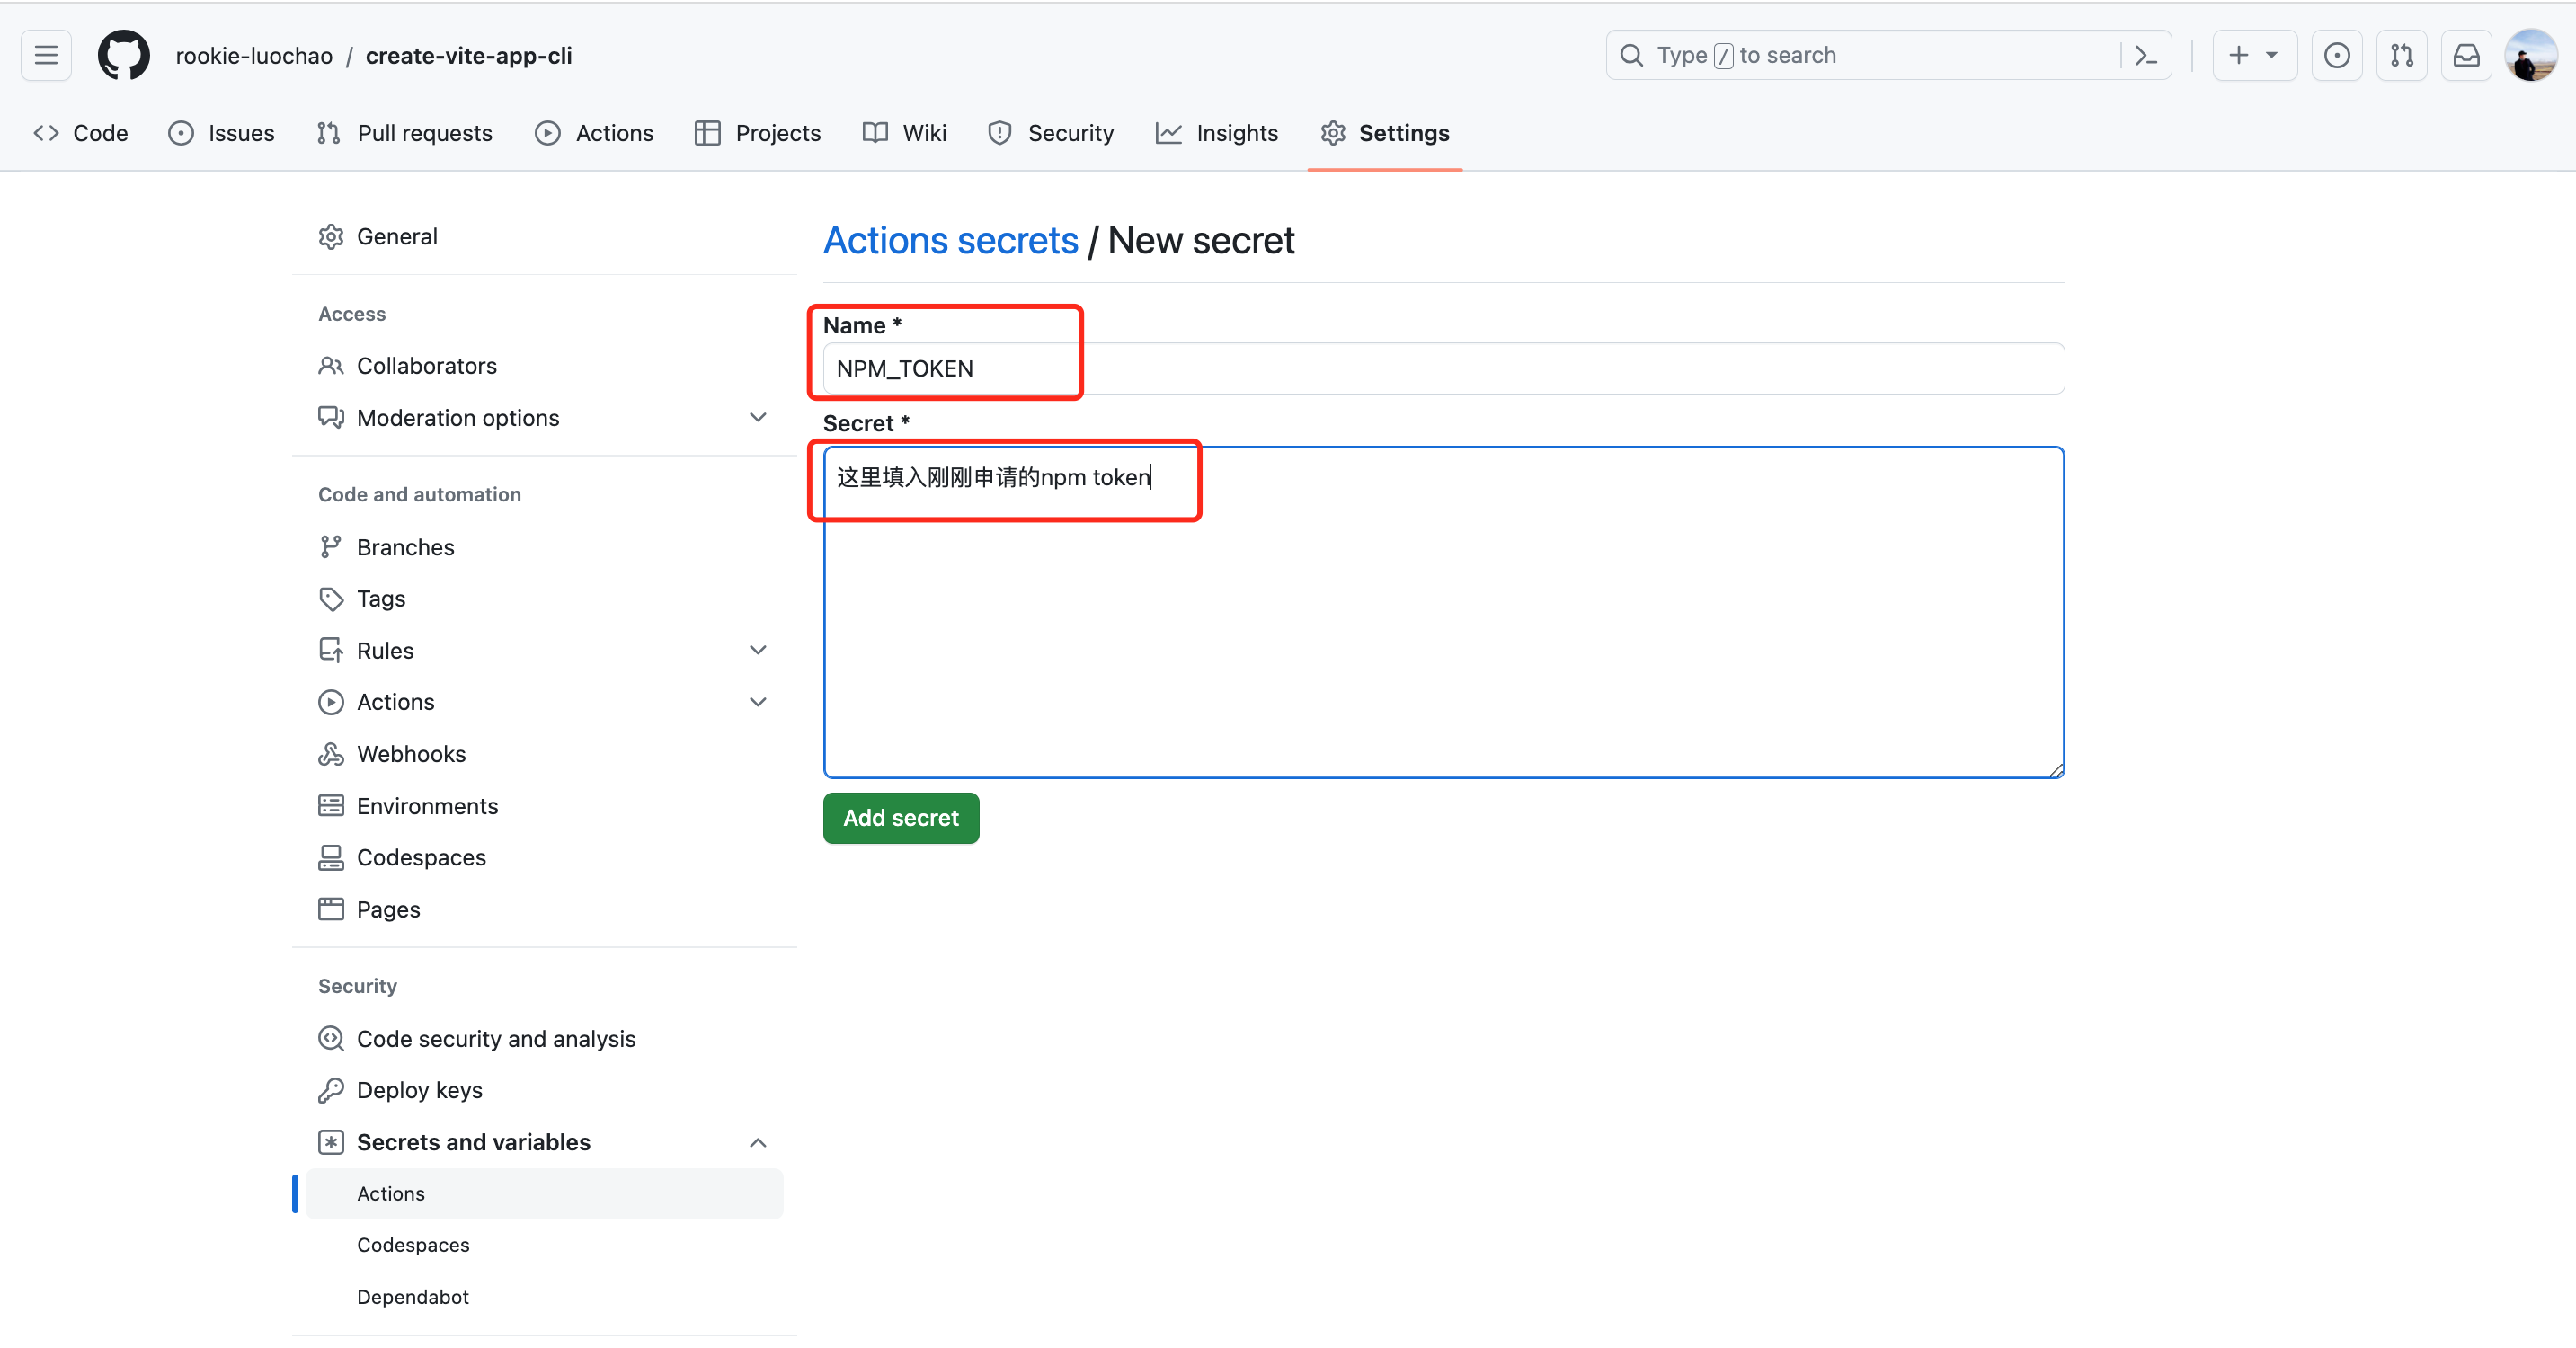Open the command palette icon

(2146, 55)
